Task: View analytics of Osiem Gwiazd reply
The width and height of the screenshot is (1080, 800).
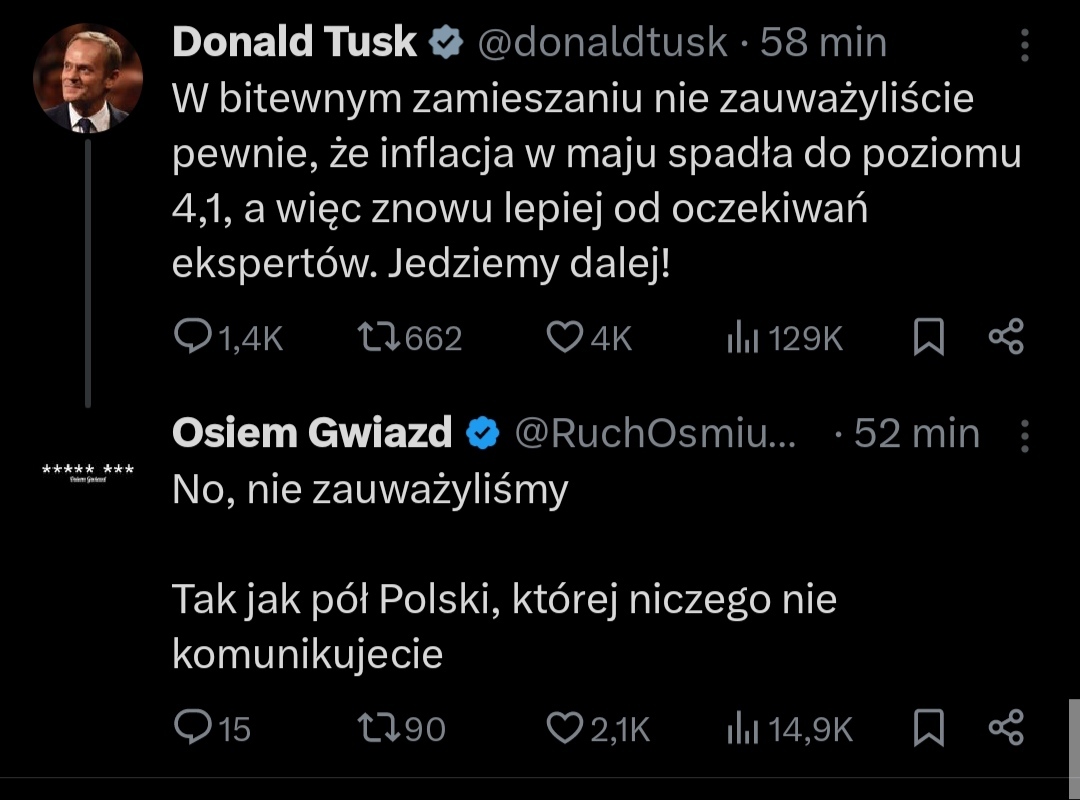Action: pyautogui.click(x=741, y=728)
